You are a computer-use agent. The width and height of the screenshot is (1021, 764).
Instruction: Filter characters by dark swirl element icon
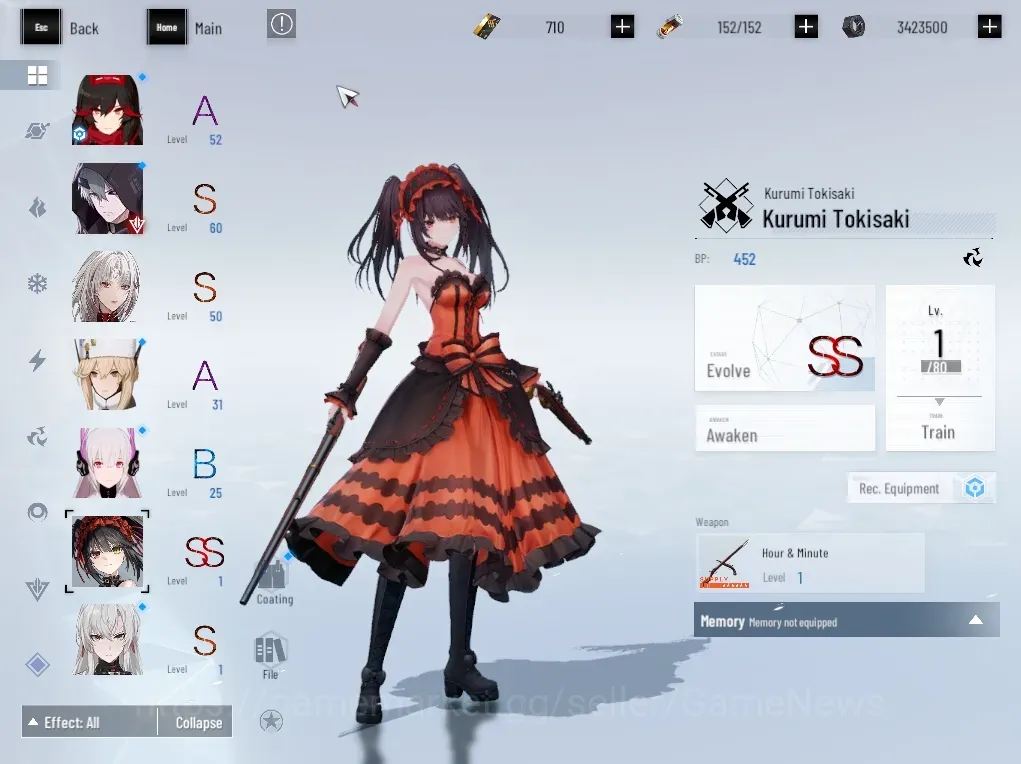(37, 436)
